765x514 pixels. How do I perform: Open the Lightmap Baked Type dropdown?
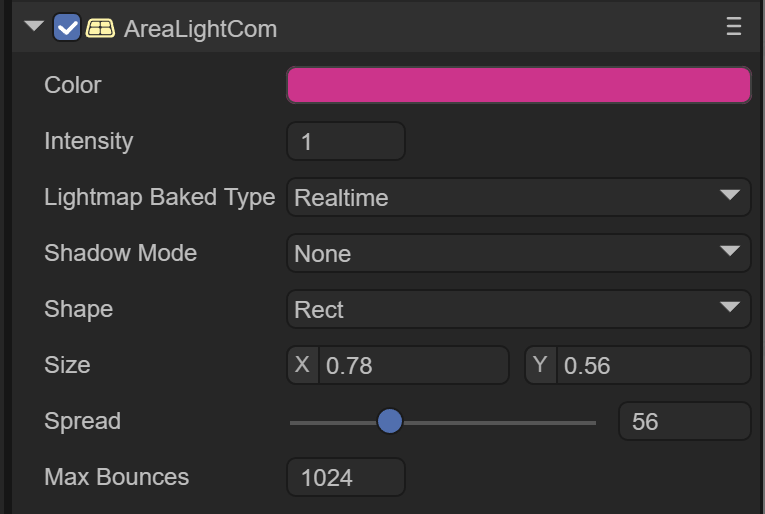[518, 197]
